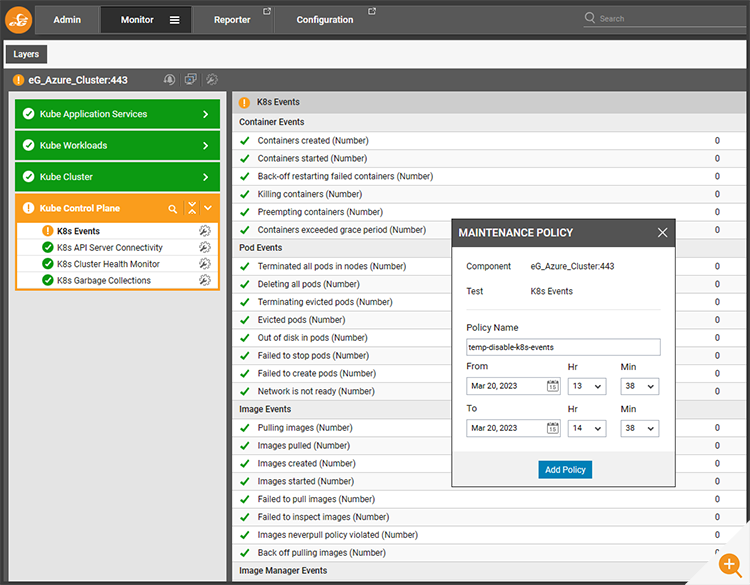Click the status icon of K8s Garbage Collections
750x585 pixels.
pyautogui.click(x=48, y=280)
